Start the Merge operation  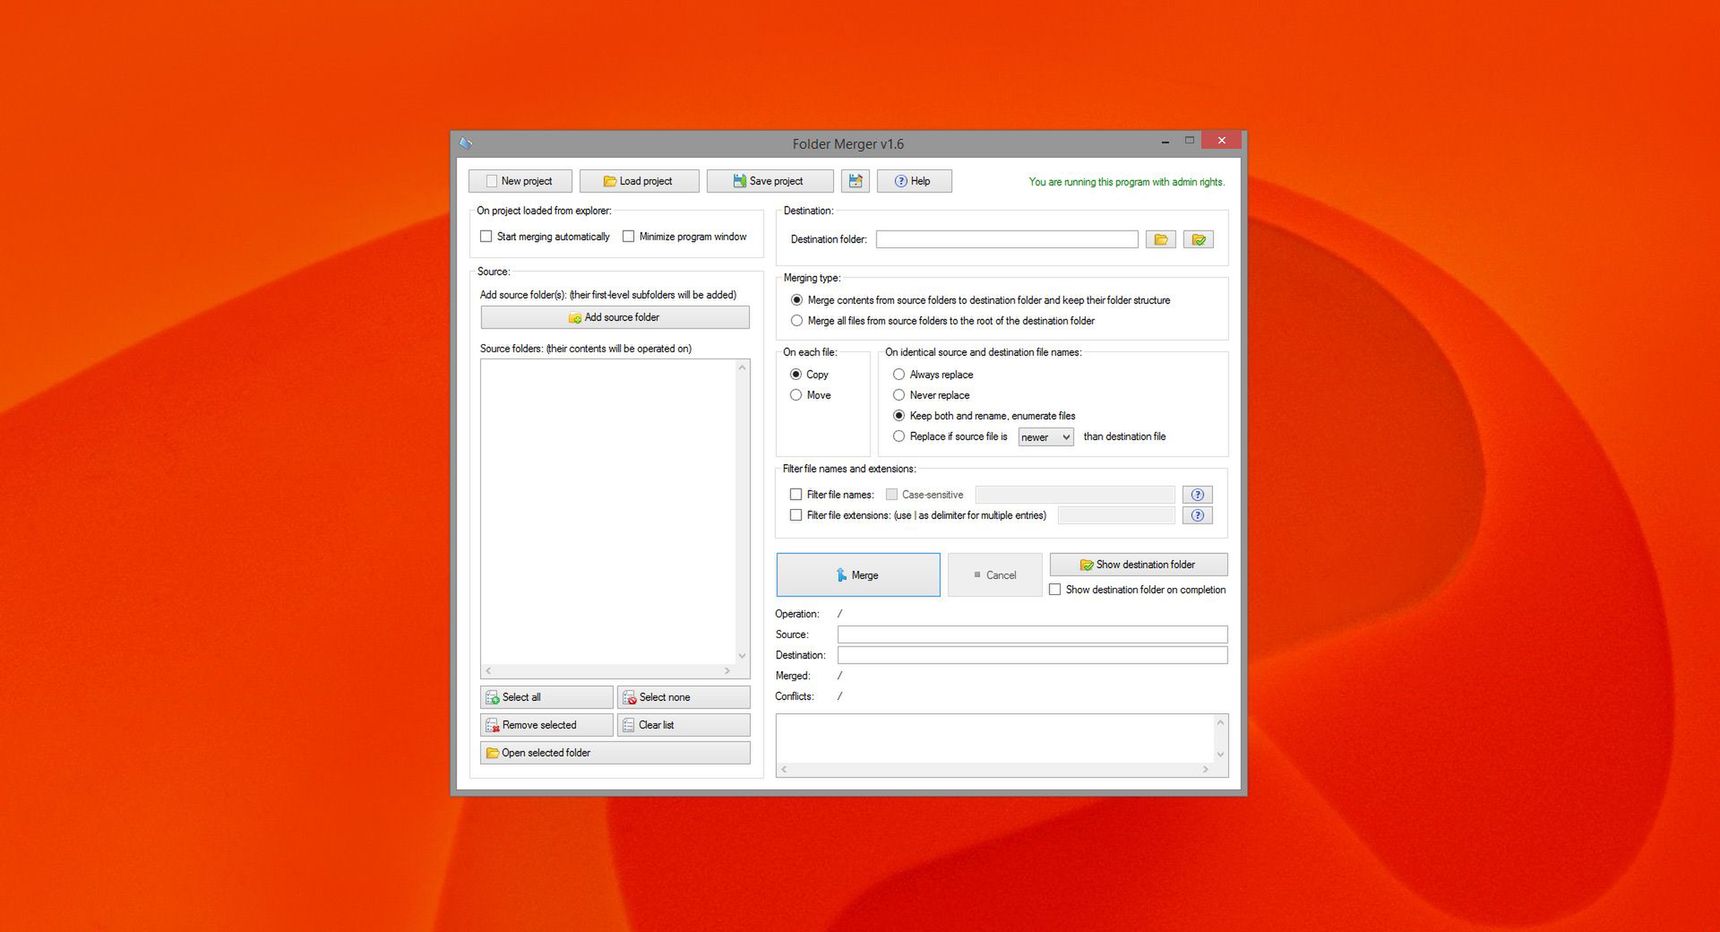pyautogui.click(x=858, y=575)
